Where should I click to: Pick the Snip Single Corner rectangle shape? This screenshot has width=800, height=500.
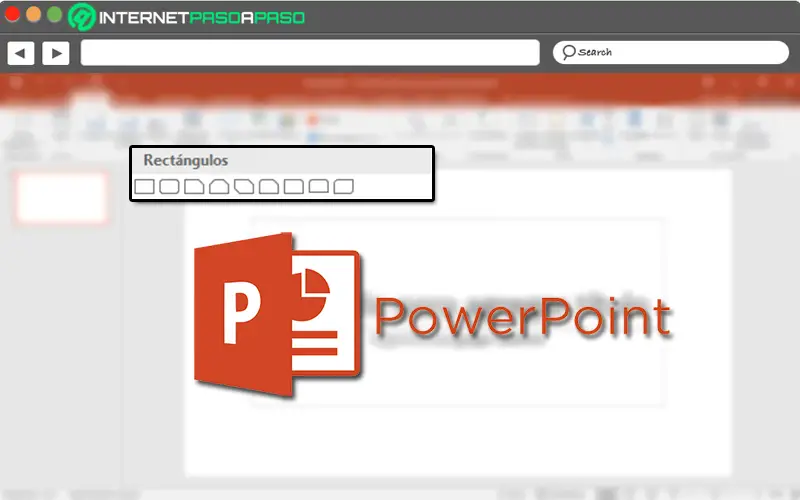click(x=194, y=186)
